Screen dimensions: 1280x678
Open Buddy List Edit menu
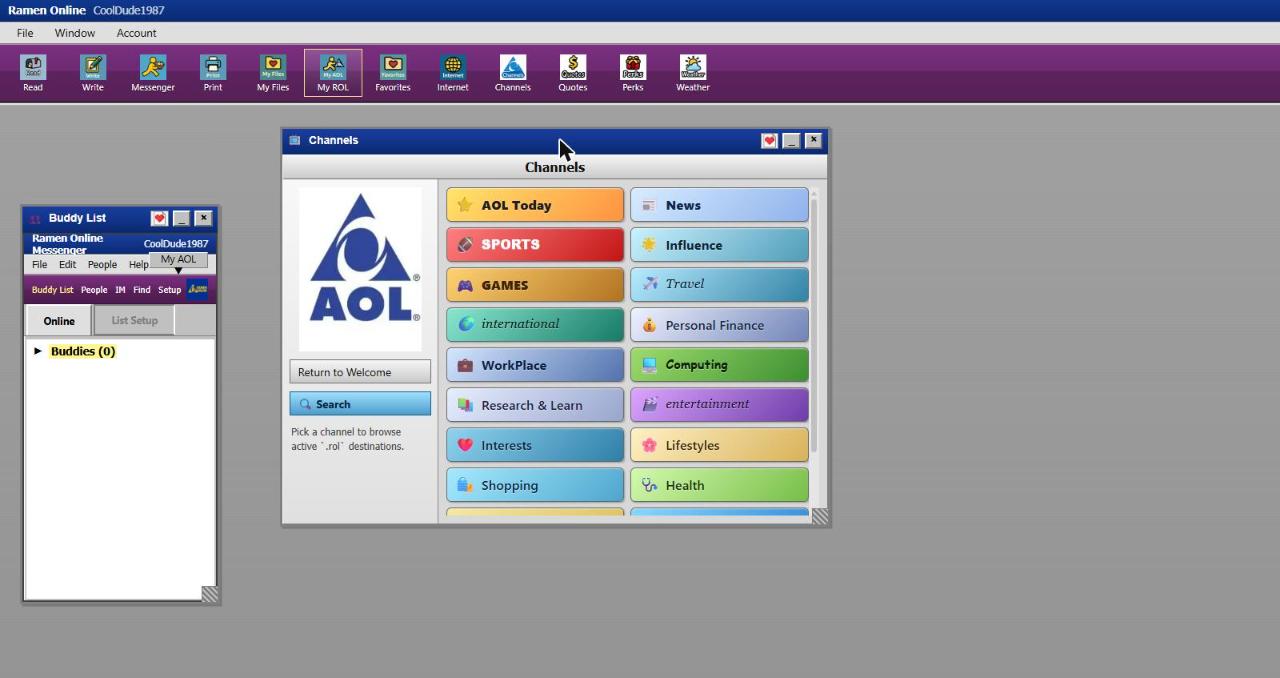(x=67, y=265)
